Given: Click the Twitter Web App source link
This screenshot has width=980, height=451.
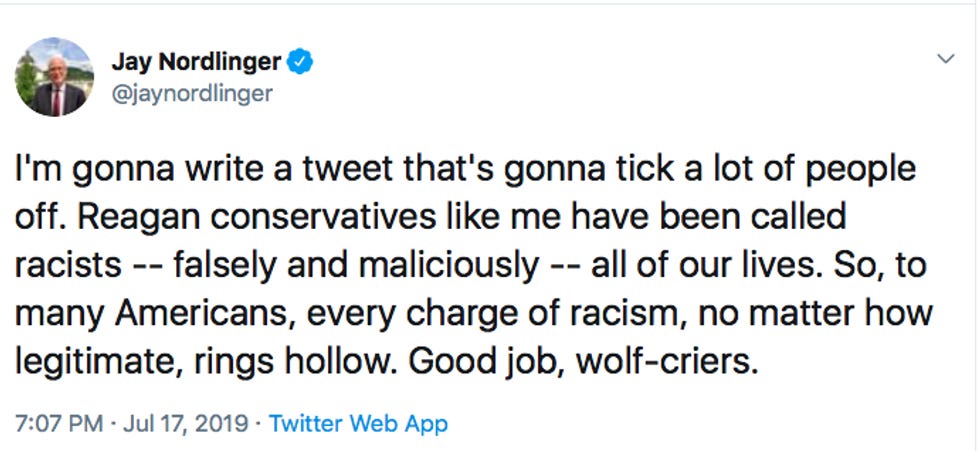Looking at the screenshot, I should (x=358, y=423).
